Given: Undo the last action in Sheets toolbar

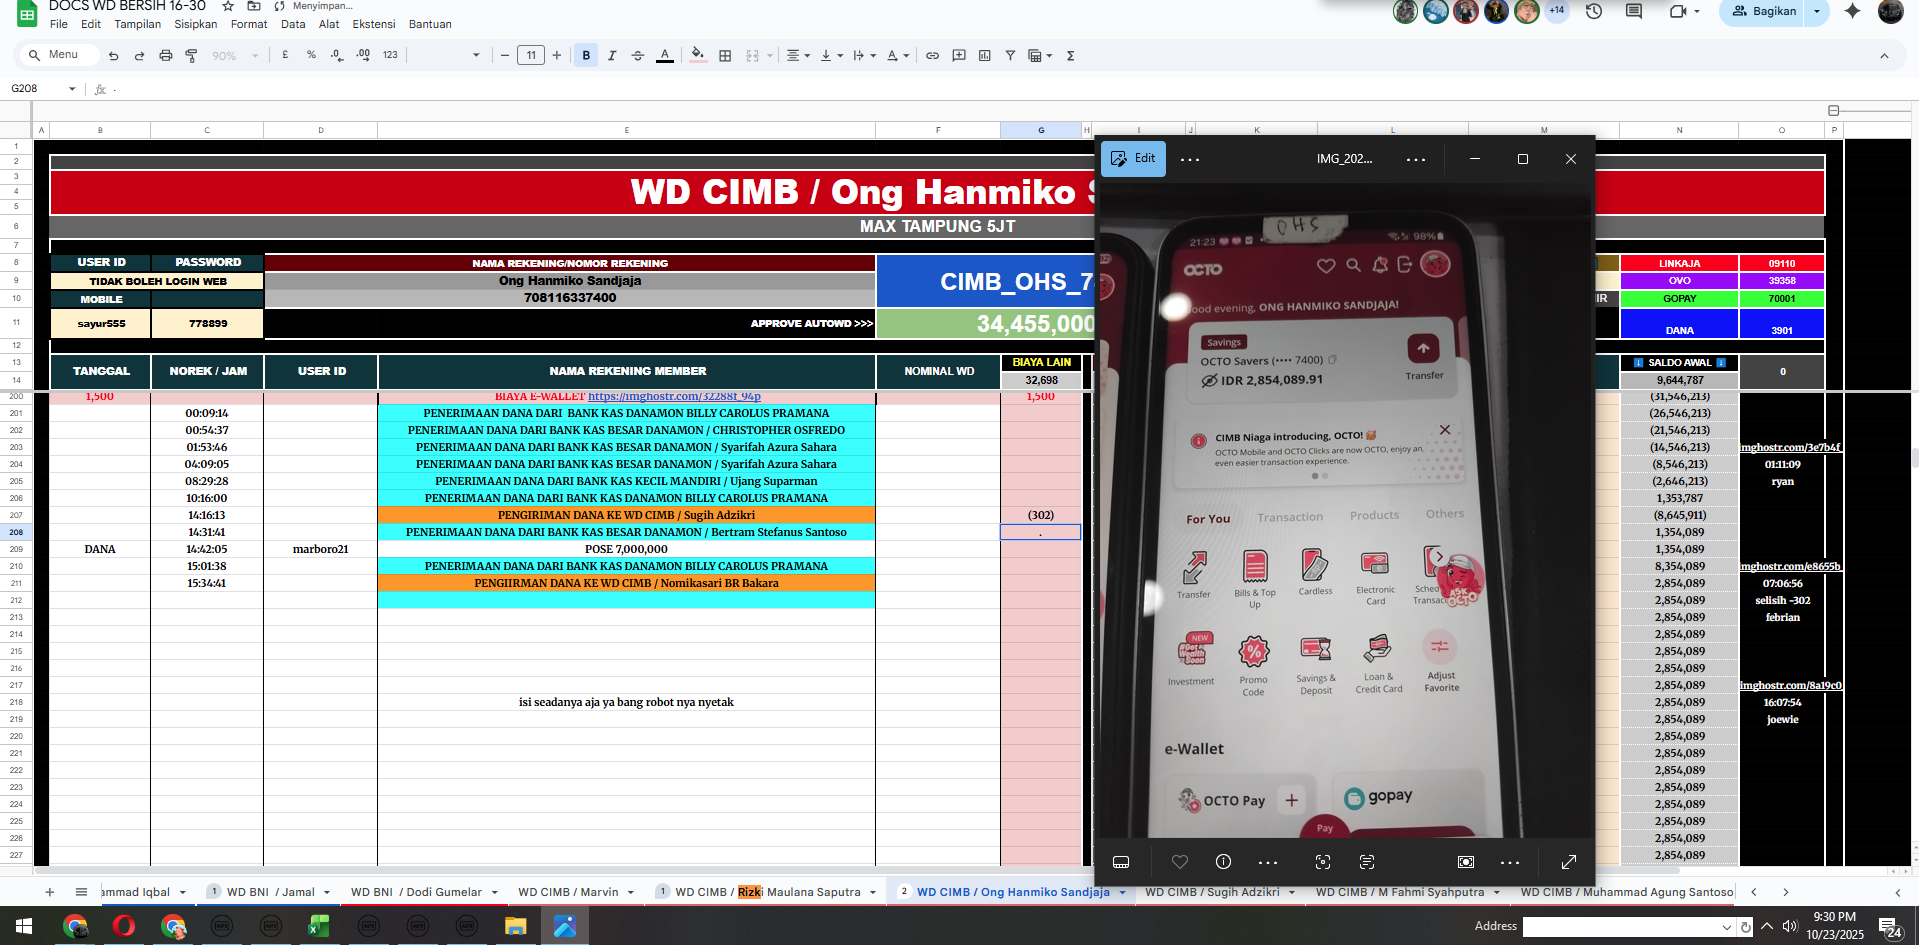Looking at the screenshot, I should tap(113, 56).
